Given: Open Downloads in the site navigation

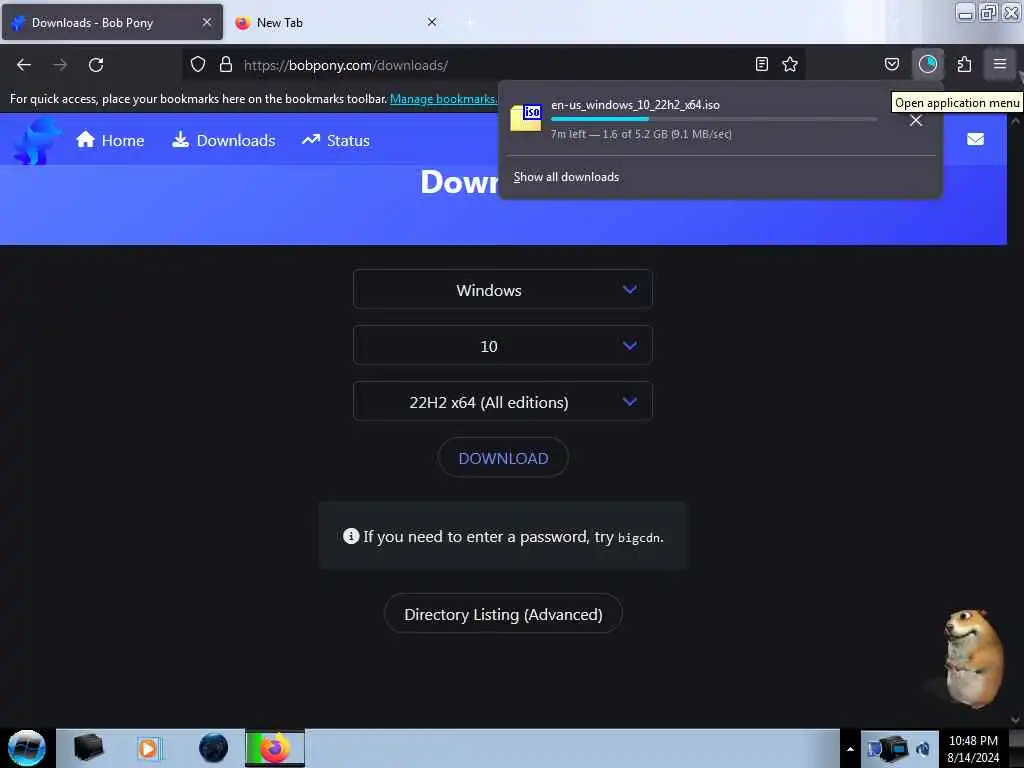Looking at the screenshot, I should coord(223,140).
